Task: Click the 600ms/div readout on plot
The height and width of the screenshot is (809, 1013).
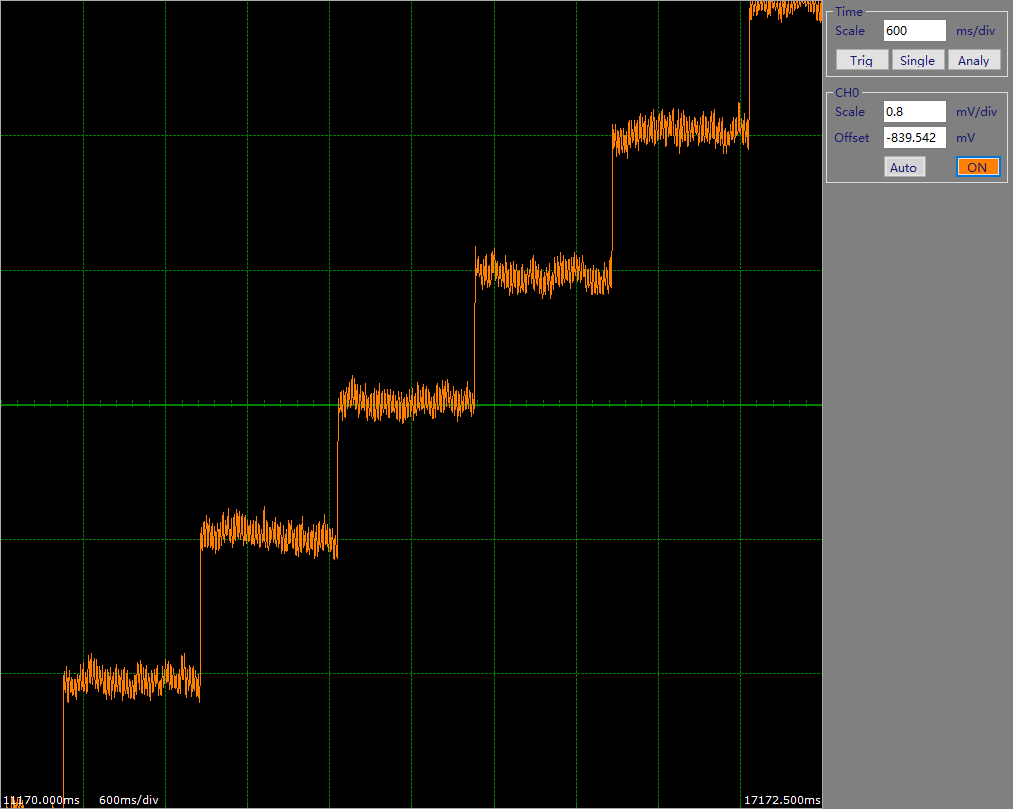Action: pos(129,800)
